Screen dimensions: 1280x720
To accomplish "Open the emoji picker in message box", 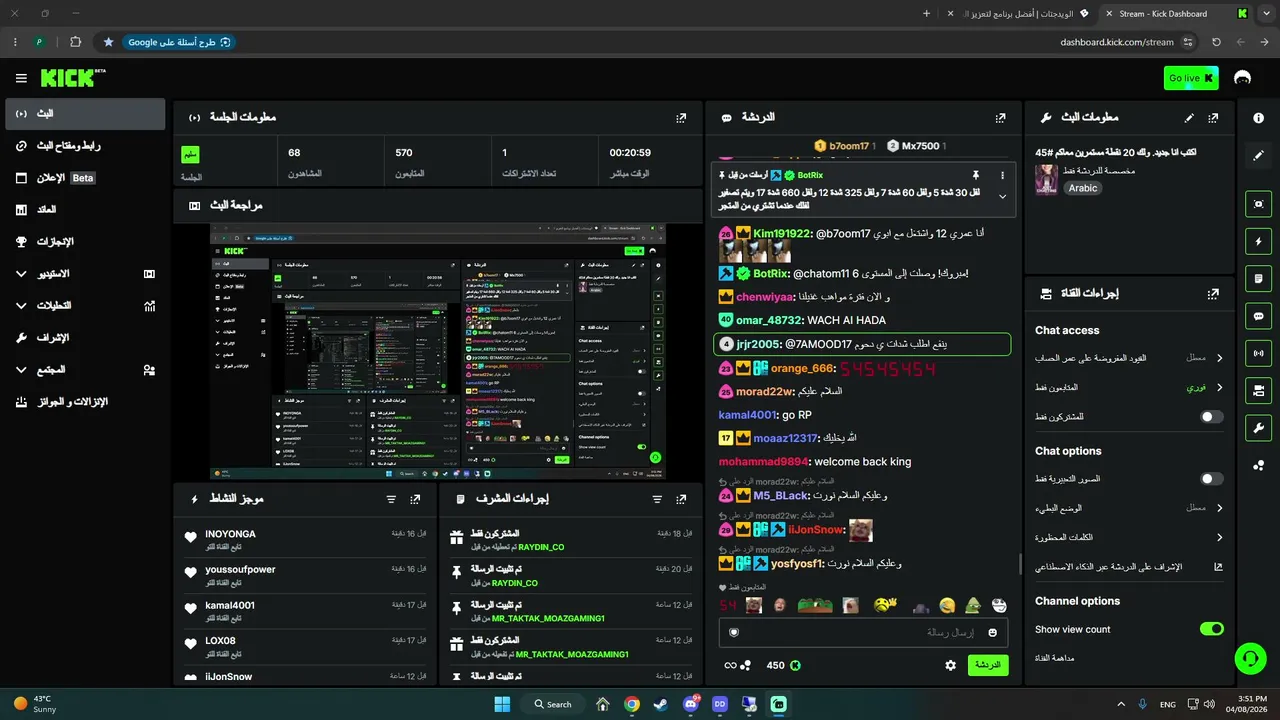I will point(993,632).
